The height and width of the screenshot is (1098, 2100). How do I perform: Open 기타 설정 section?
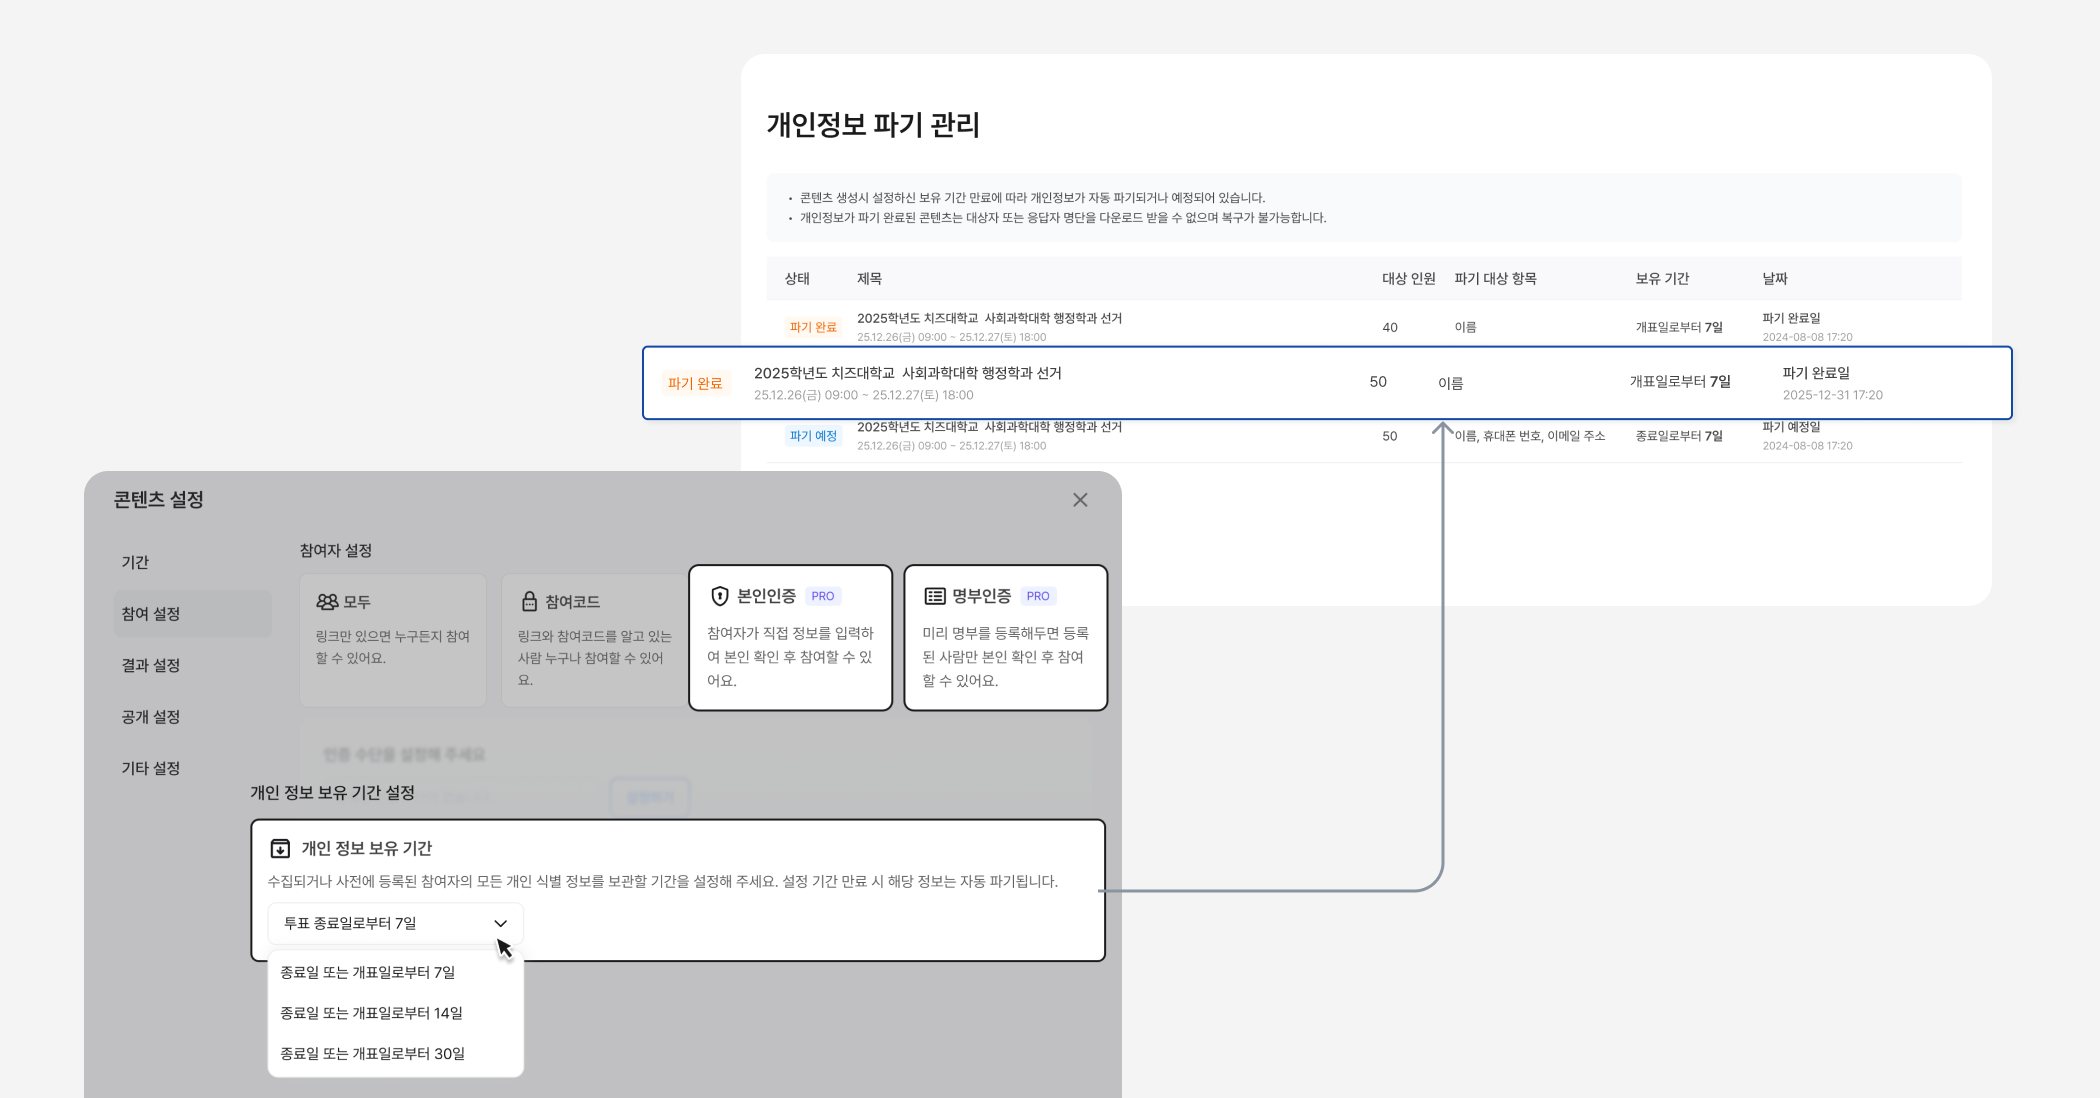click(151, 768)
